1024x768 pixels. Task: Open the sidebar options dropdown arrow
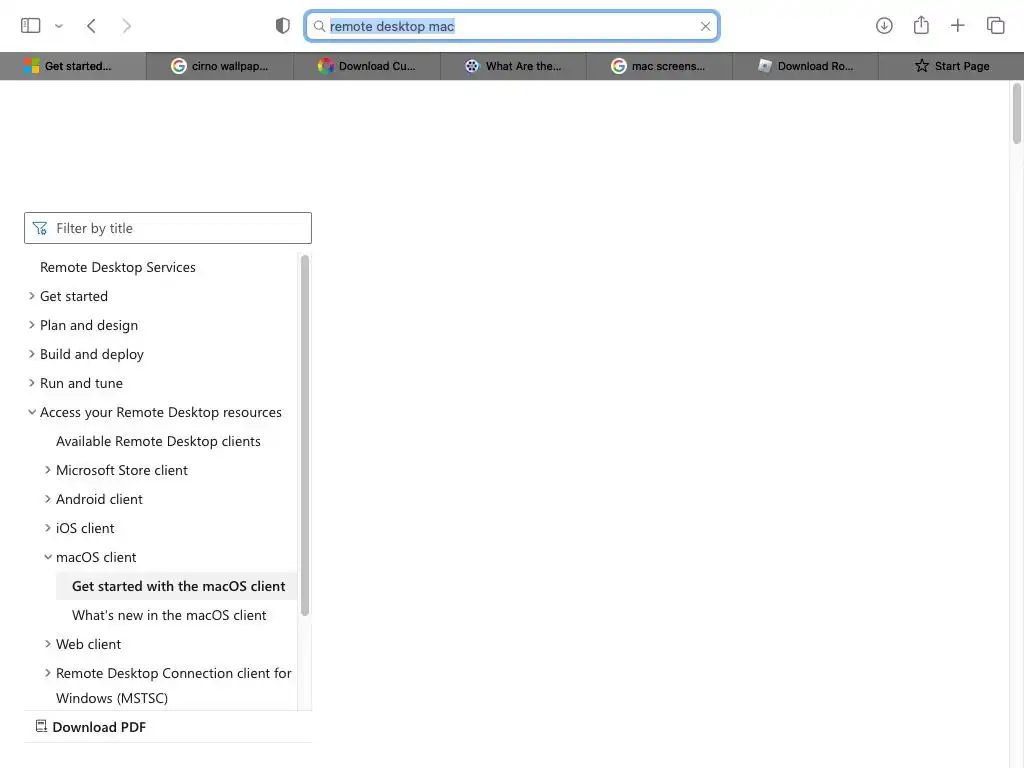(59, 26)
